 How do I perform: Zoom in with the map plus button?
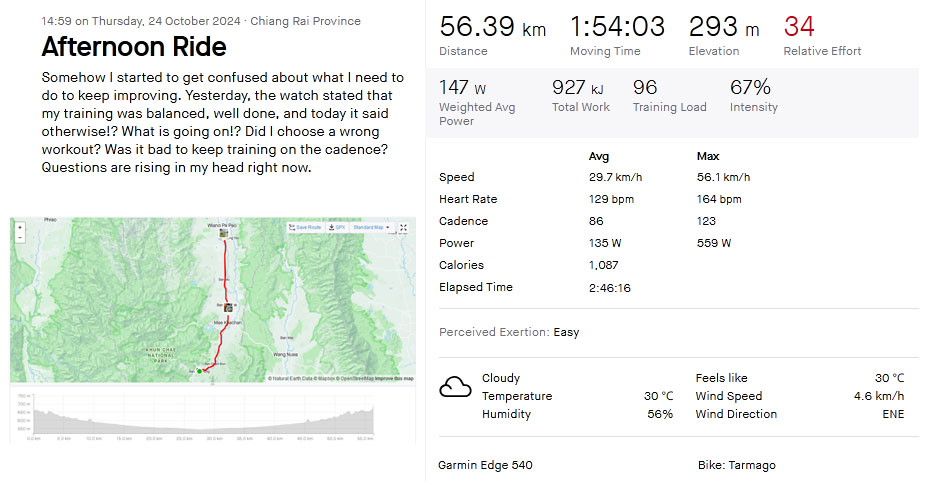click(x=20, y=227)
